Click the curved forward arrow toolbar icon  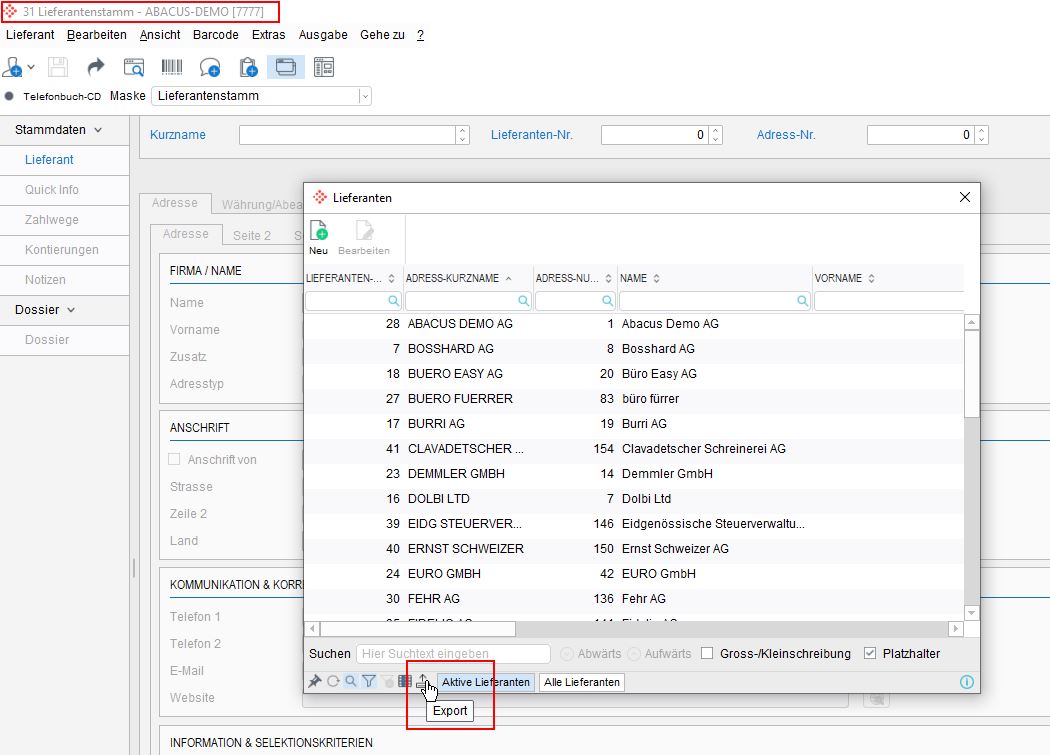pyautogui.click(x=96, y=67)
